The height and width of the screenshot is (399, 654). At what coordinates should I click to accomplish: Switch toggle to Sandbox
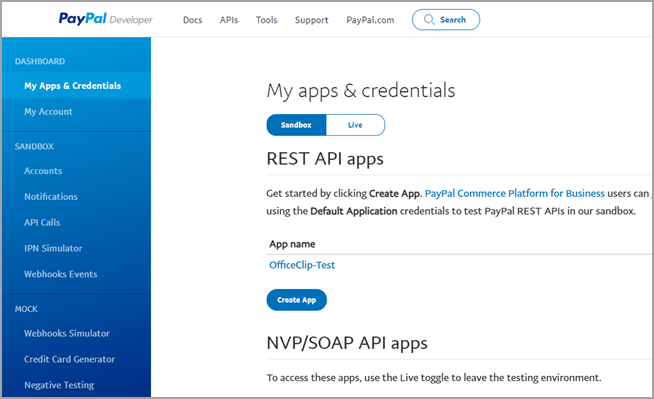(x=296, y=125)
